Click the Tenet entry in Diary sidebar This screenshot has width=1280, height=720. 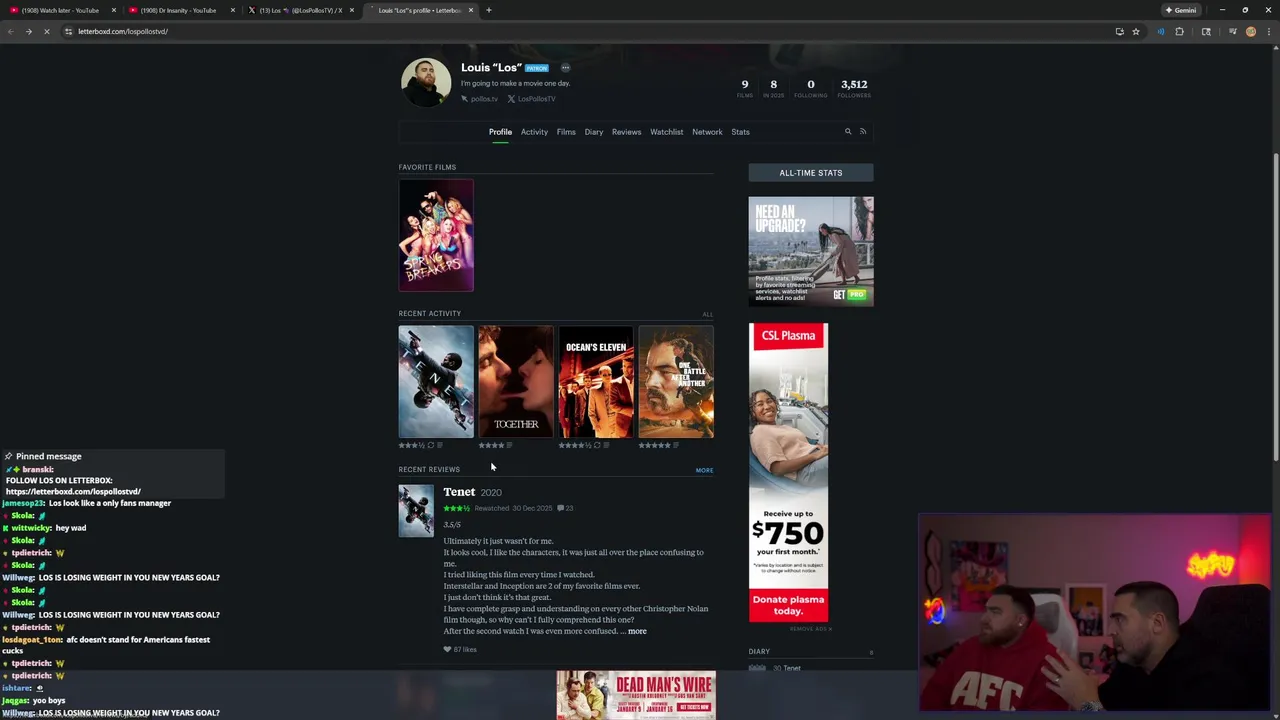tap(792, 668)
